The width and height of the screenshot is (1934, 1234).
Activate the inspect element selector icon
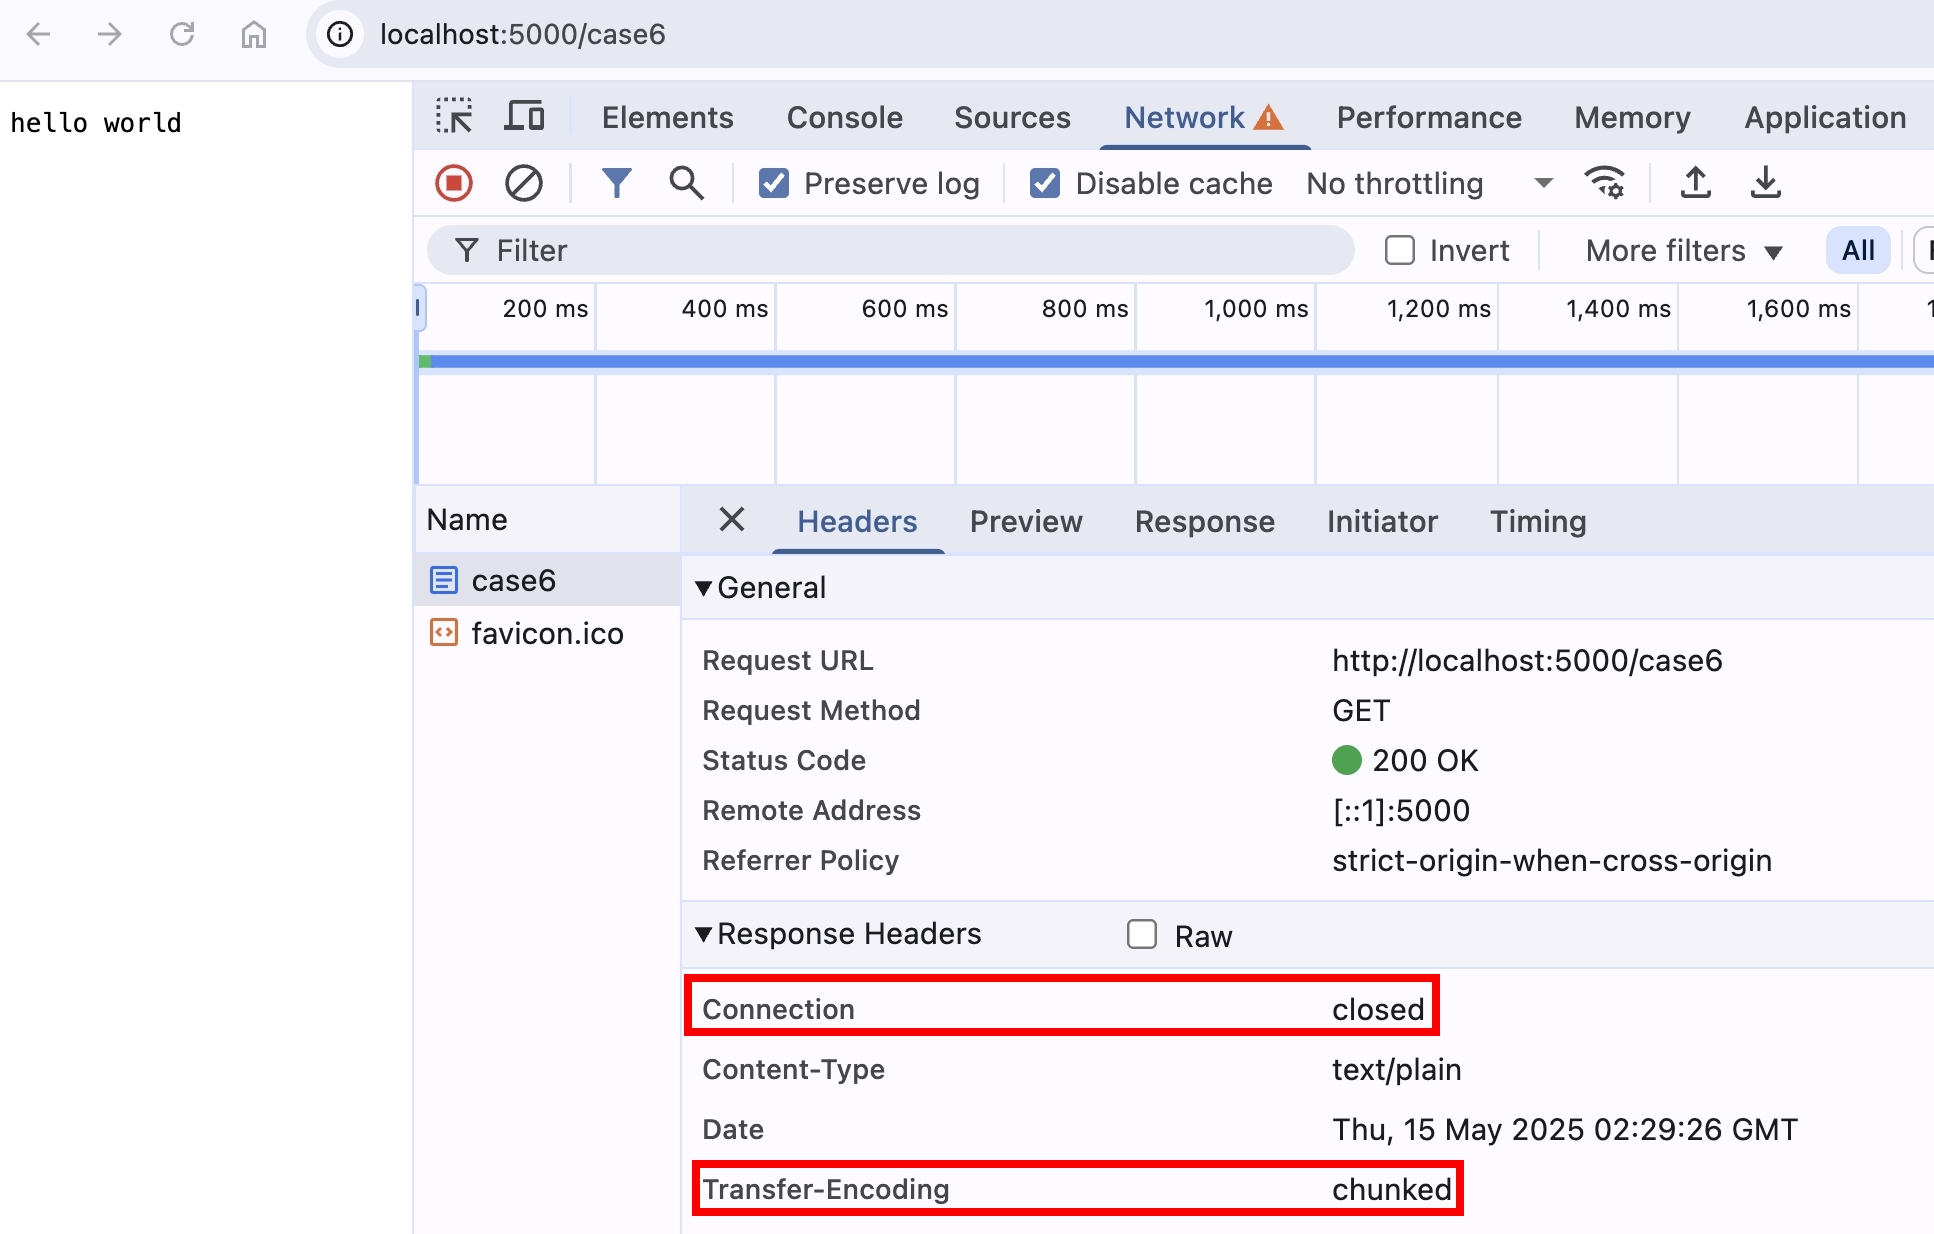click(454, 116)
